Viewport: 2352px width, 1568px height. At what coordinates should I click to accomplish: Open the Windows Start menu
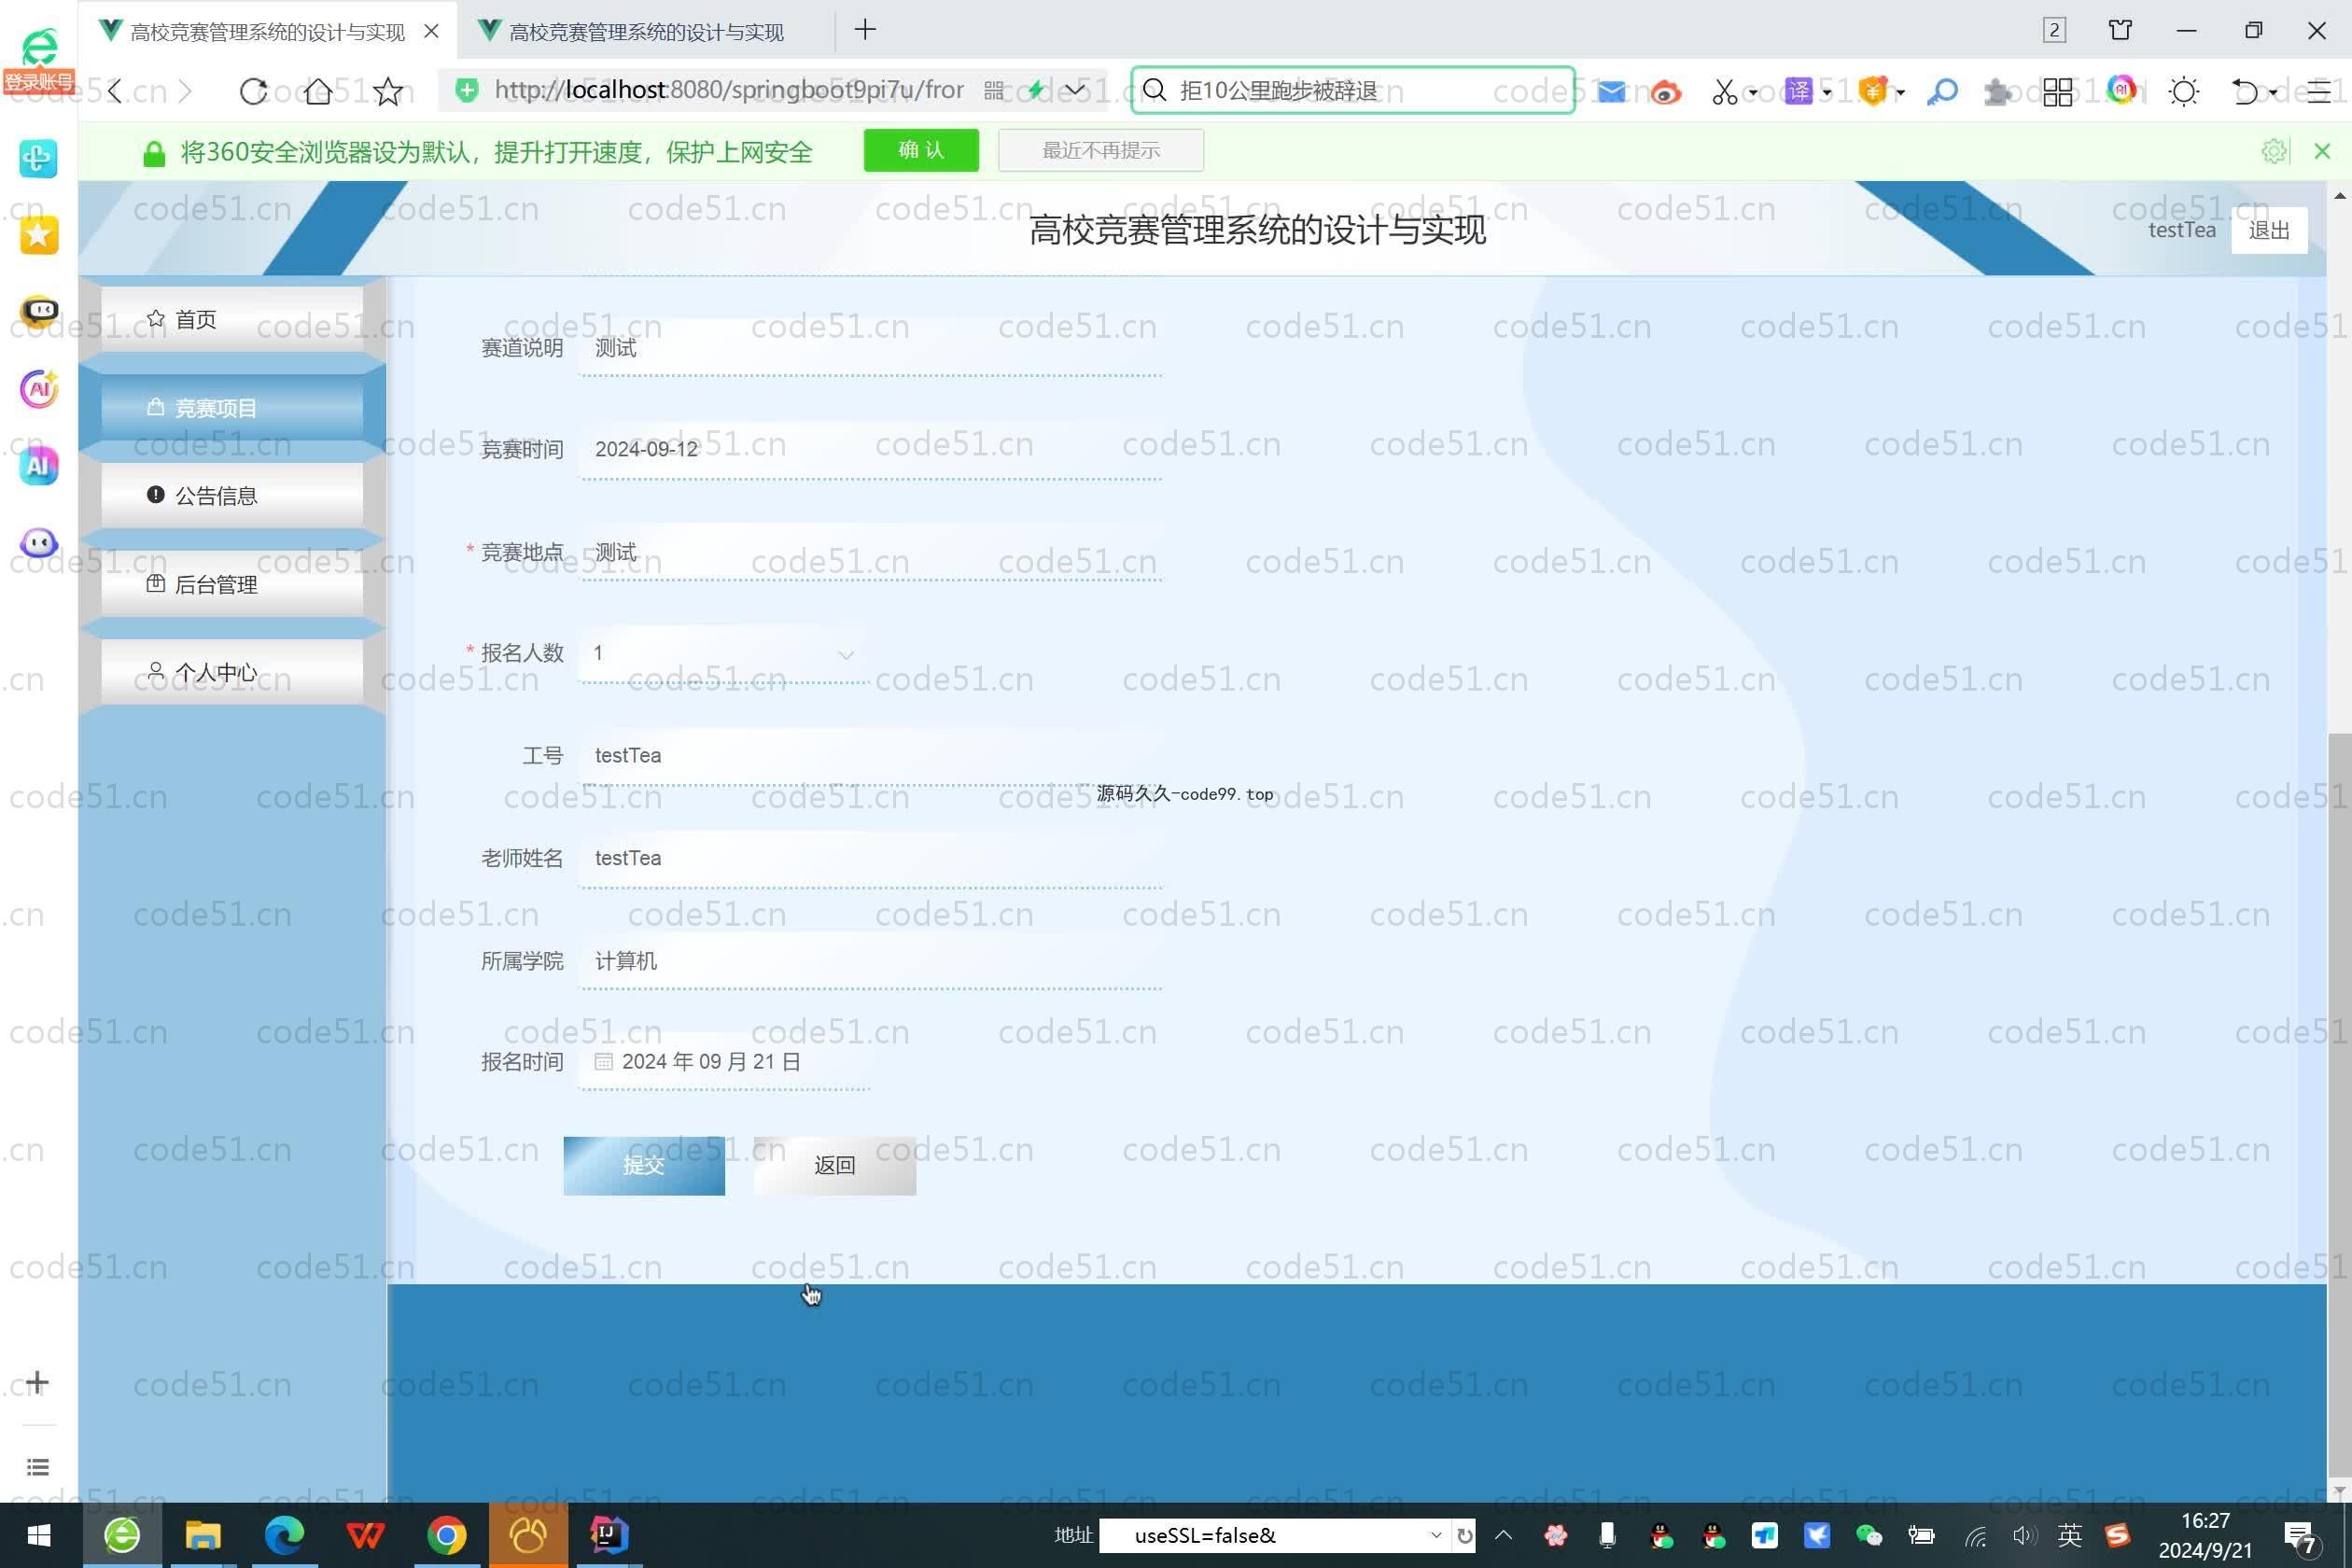tap(40, 1535)
